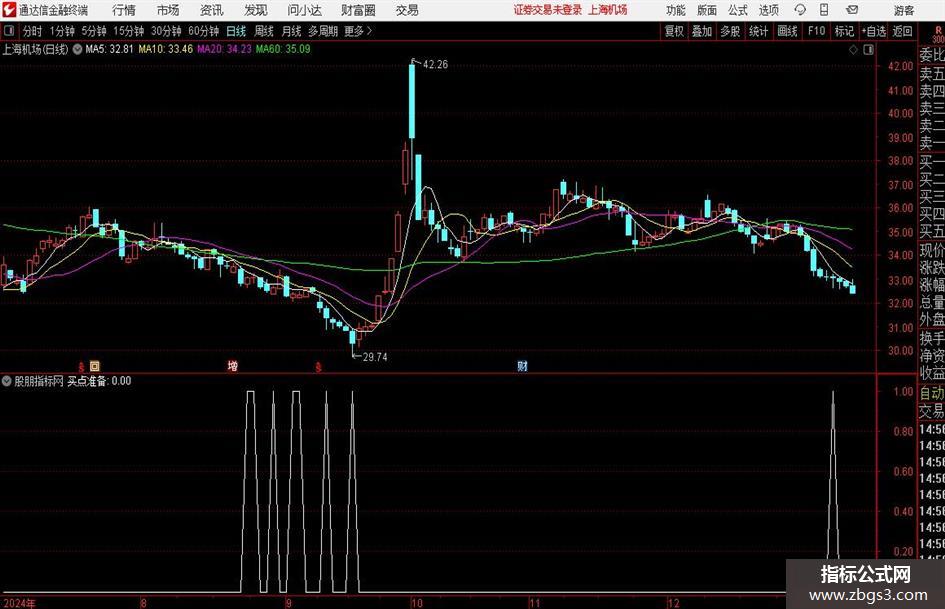945x609 pixels.
Task: Open the mobile phone icon
Action: pyautogui.click(x=824, y=10)
